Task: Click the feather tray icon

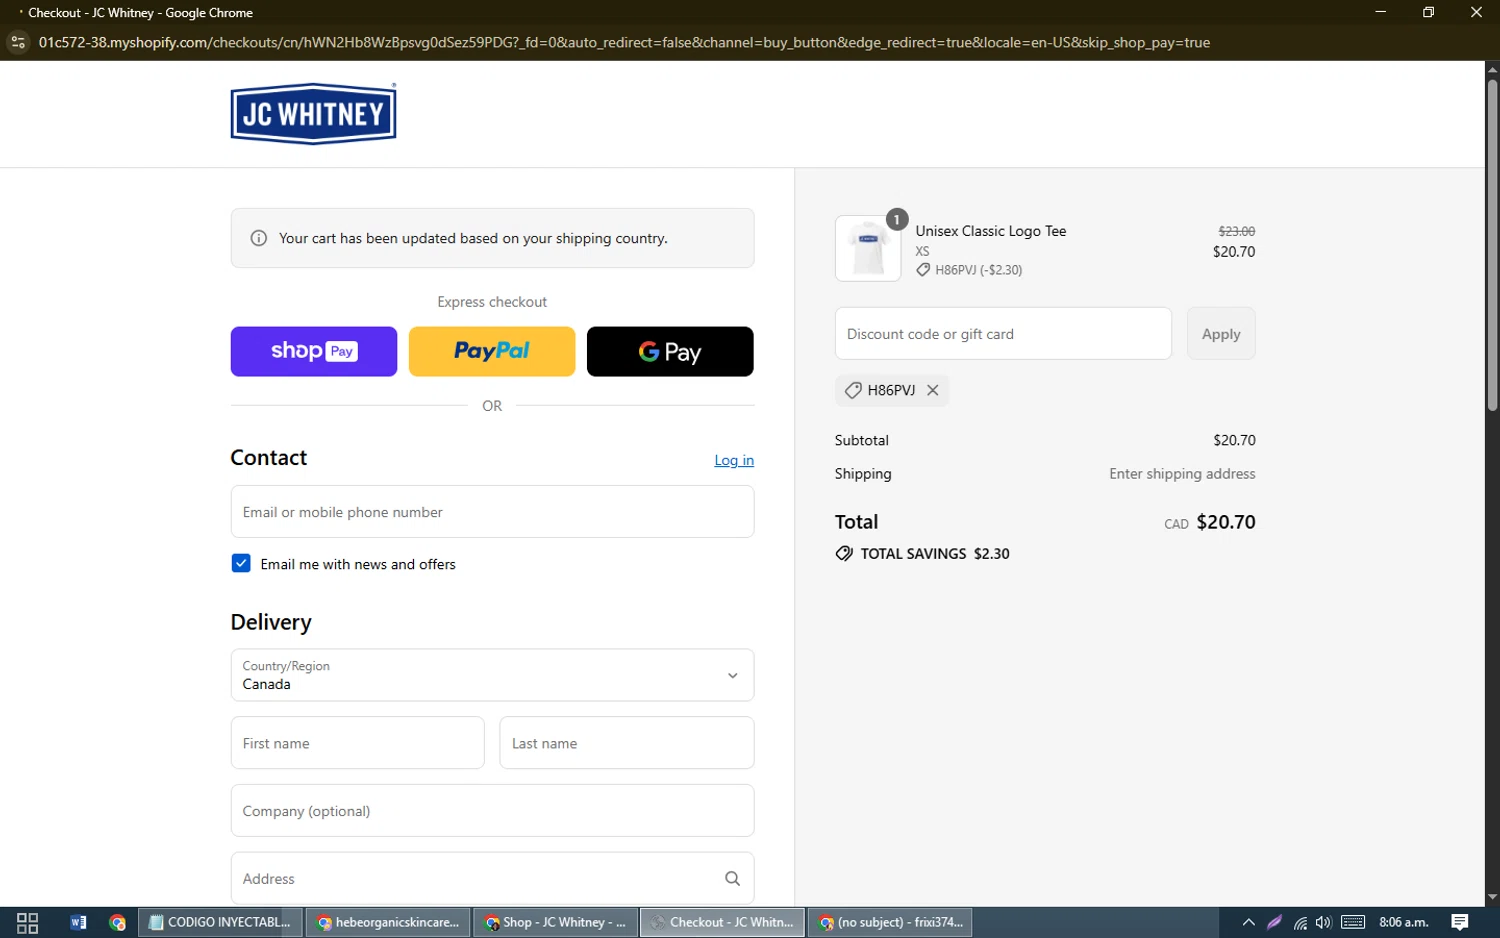Action: tap(1274, 922)
